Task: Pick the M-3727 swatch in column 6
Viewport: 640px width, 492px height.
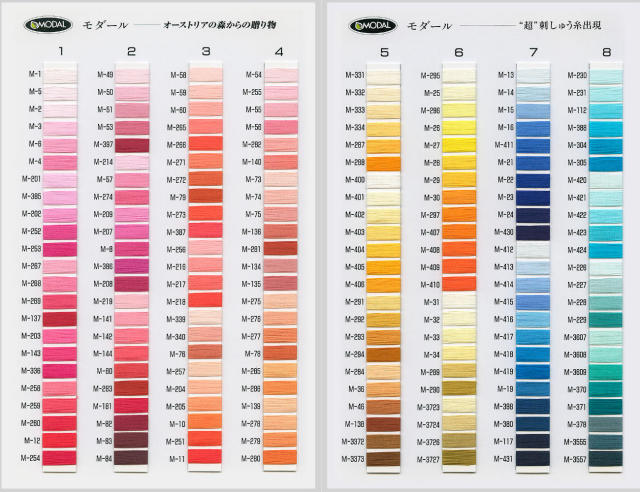Action: (x=460, y=458)
